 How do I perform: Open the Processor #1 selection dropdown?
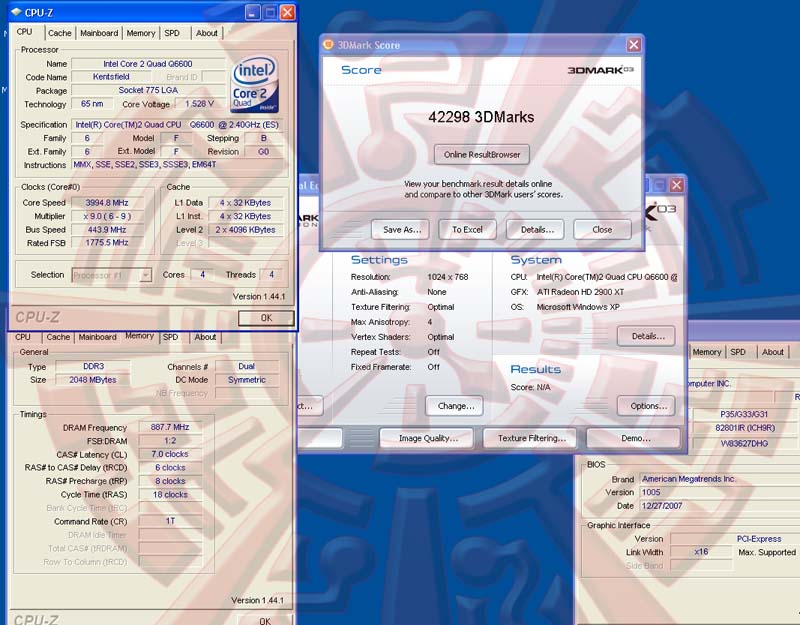(145, 275)
